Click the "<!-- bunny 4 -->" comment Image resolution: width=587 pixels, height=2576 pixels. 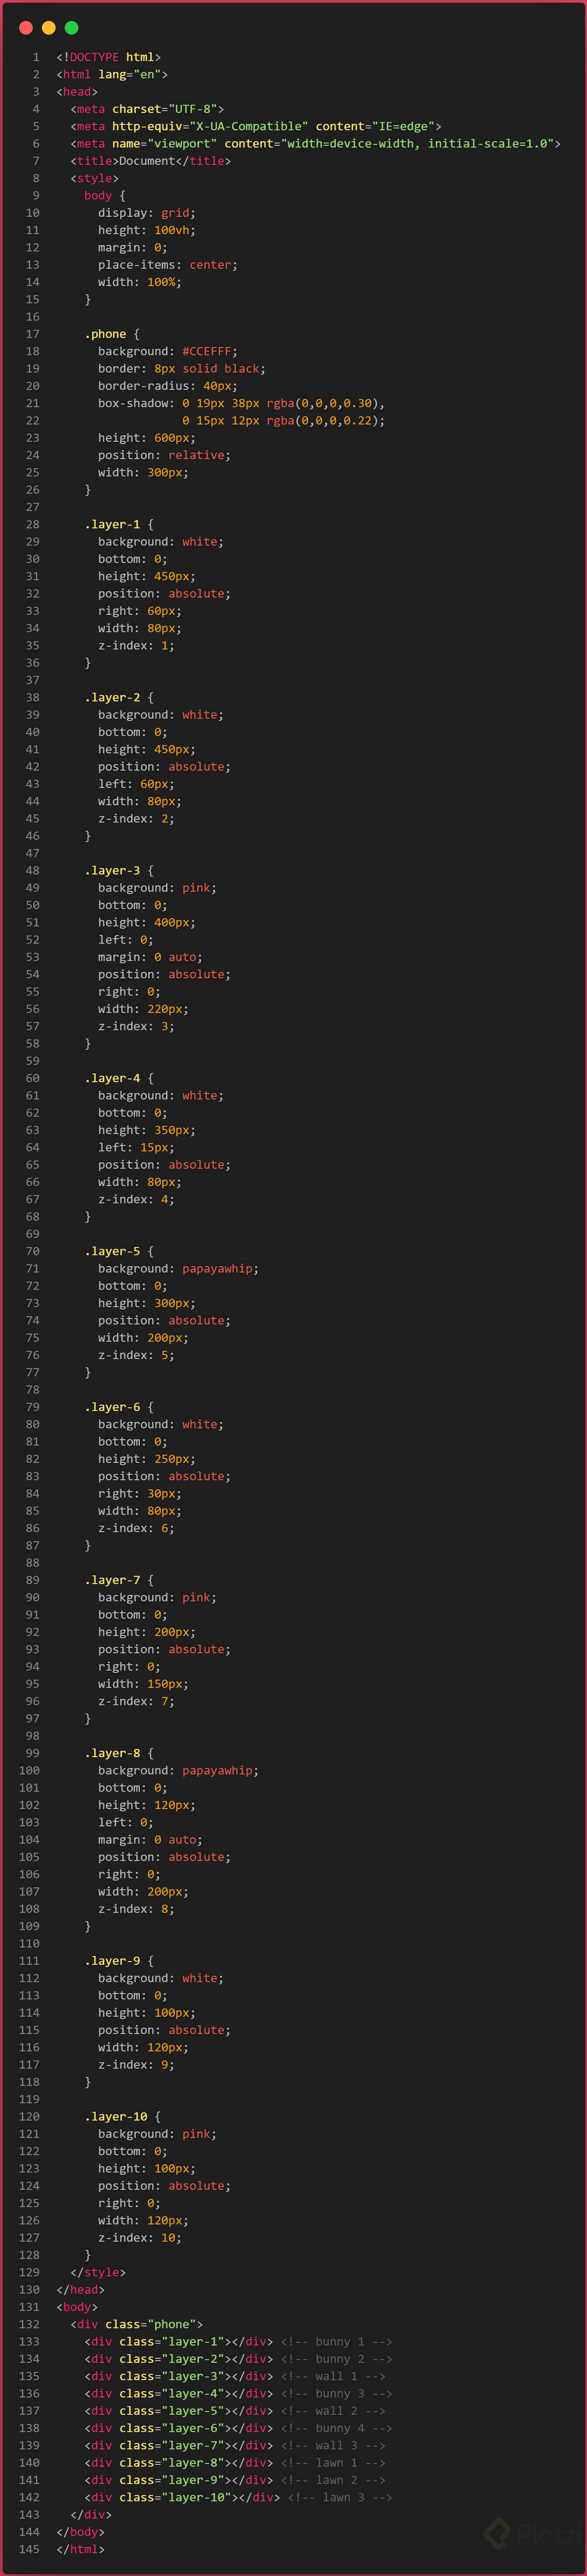tap(336, 2428)
